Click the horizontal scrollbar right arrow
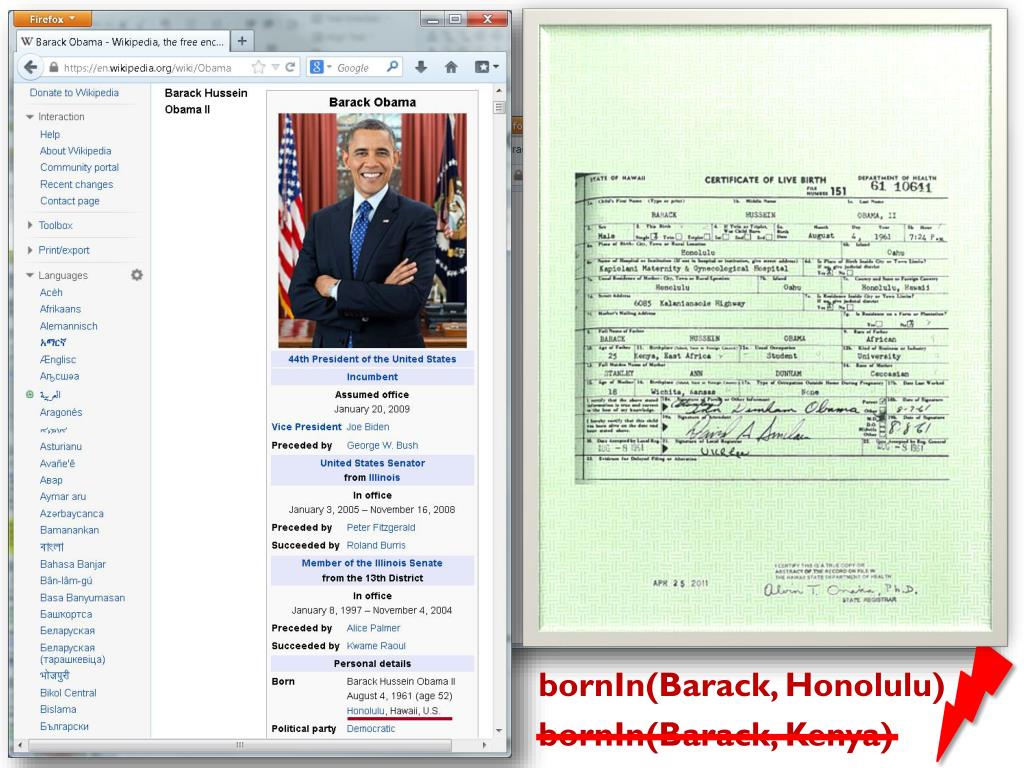 [484, 744]
